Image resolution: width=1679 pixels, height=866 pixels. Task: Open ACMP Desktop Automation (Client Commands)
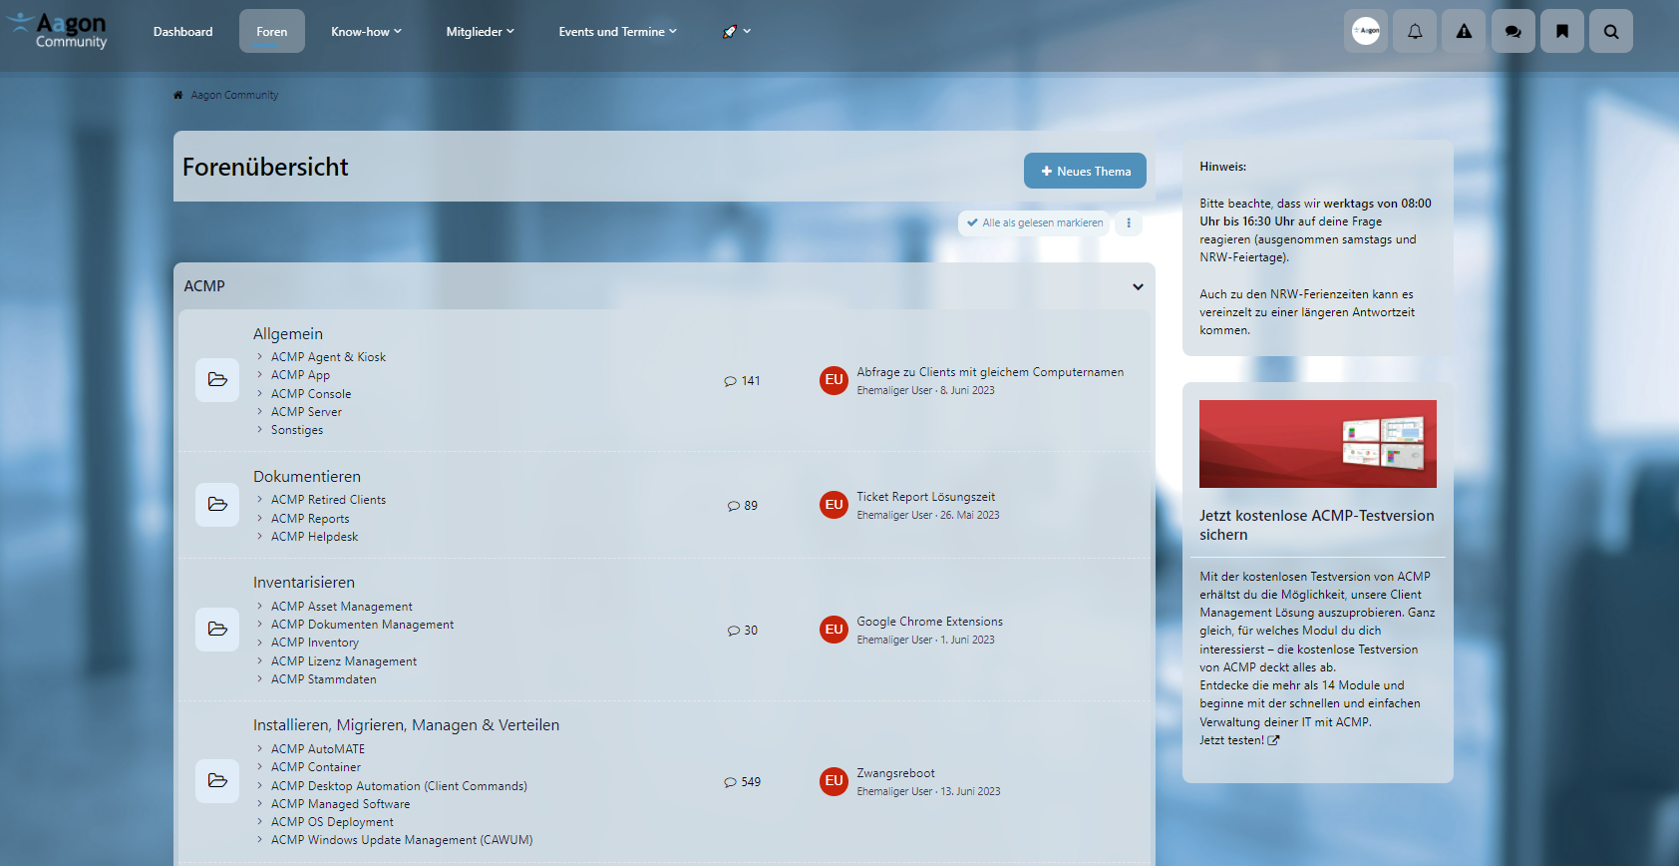tap(399, 786)
